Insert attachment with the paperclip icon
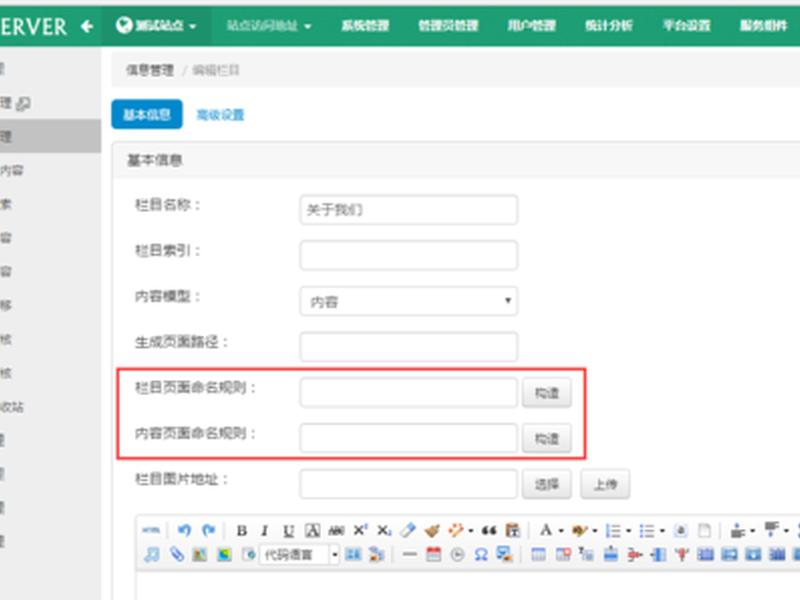This screenshot has width=800, height=600. [x=177, y=555]
